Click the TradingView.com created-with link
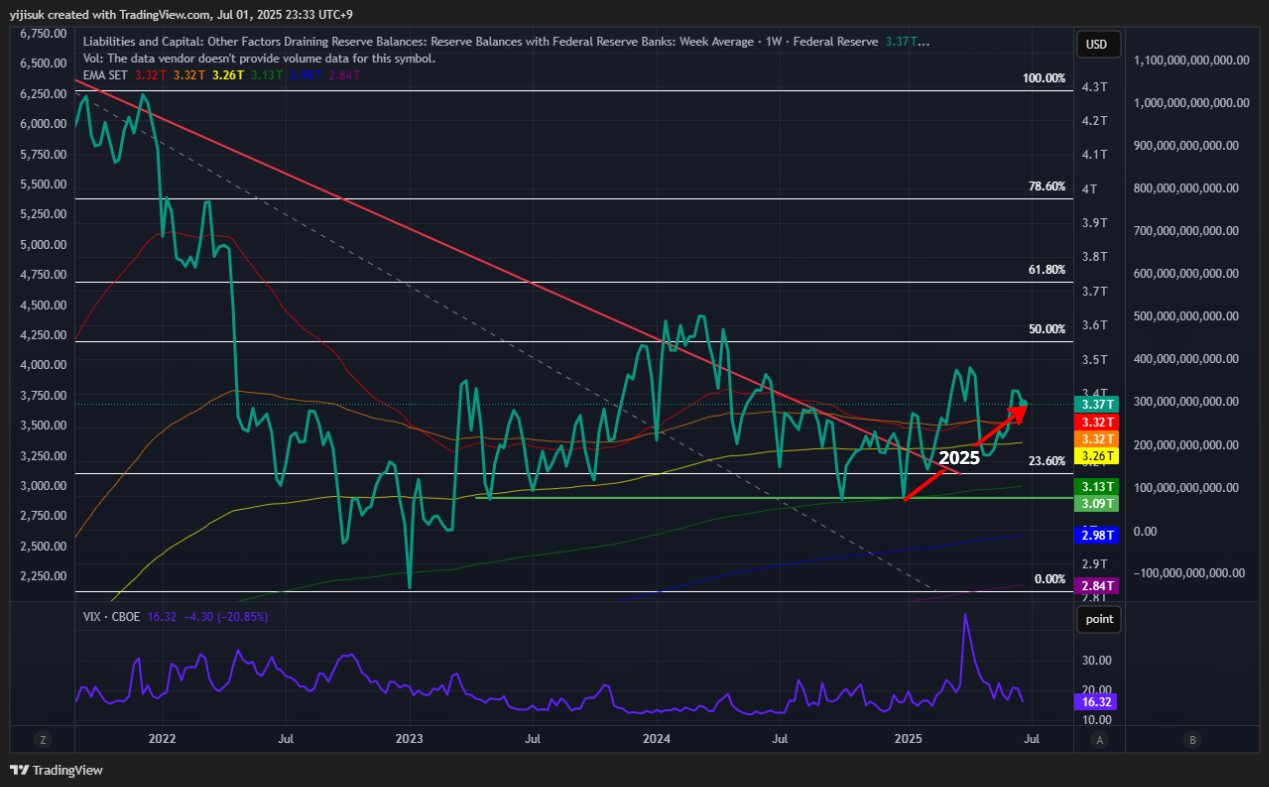 pos(169,14)
